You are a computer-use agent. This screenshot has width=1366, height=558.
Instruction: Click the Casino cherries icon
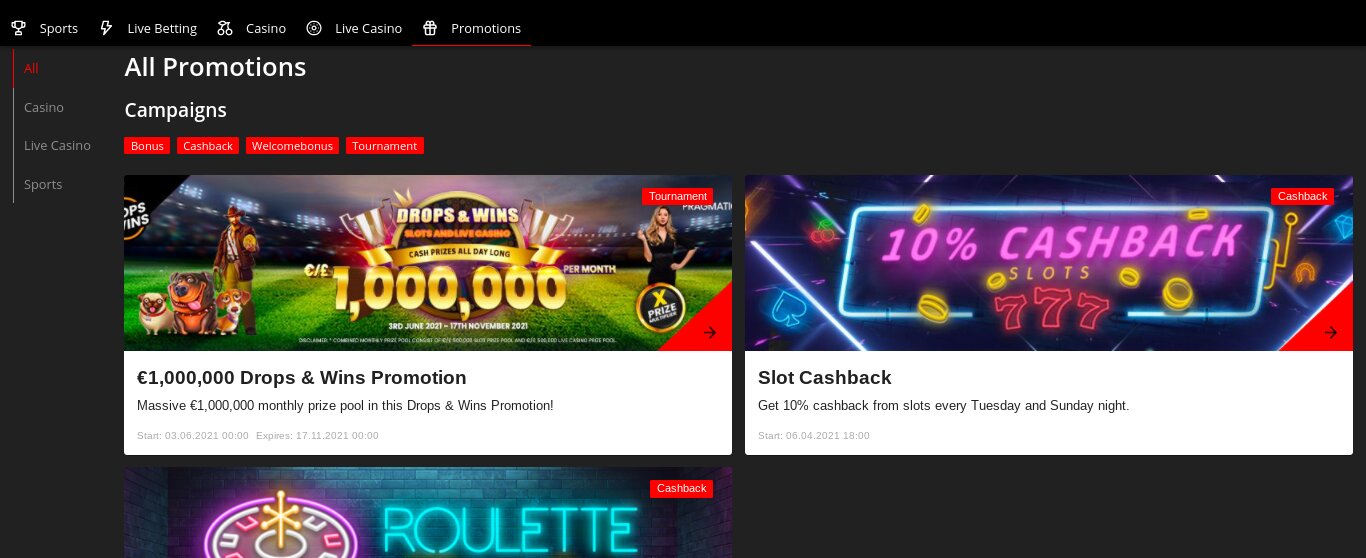coord(225,28)
